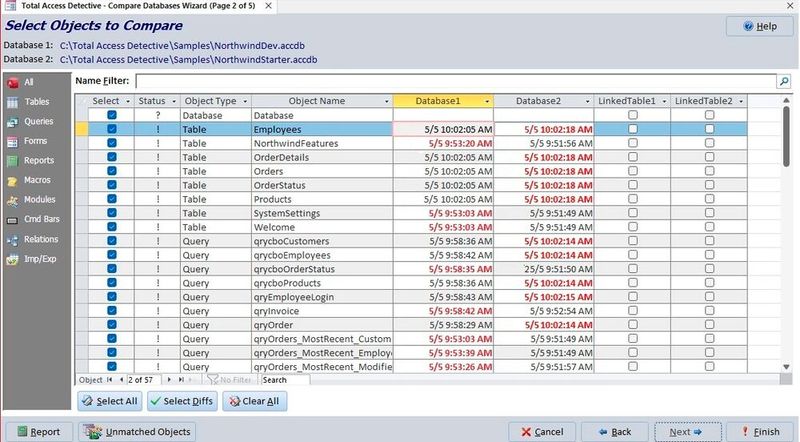The image size is (800, 442).
Task: Click the Unmatched Objects button
Action: [x=137, y=432]
